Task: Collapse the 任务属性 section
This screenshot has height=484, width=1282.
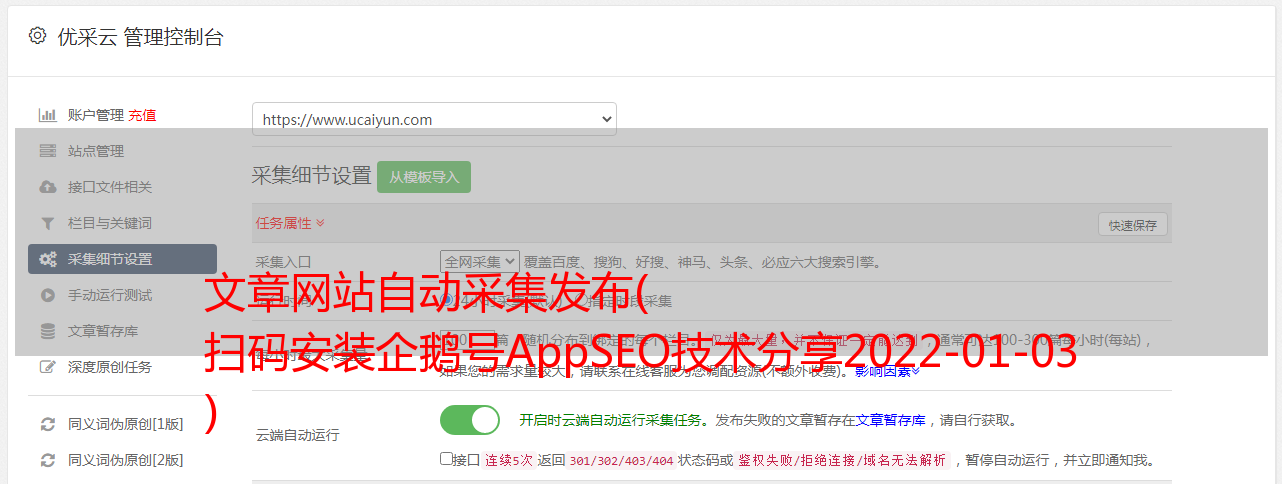Action: [290, 223]
